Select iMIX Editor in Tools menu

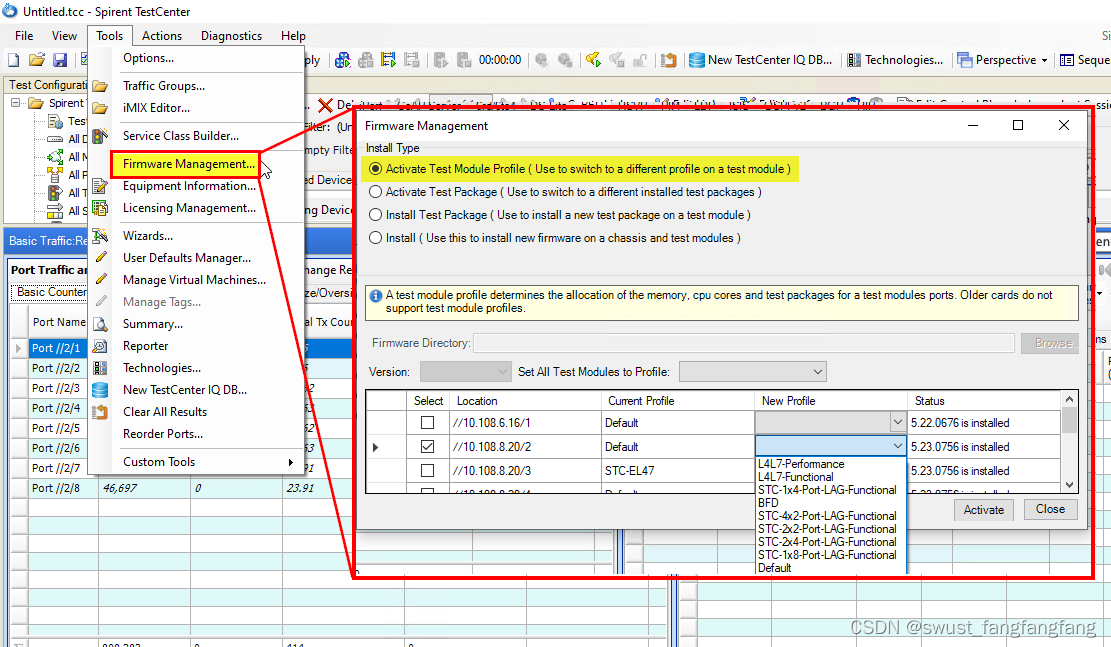(156, 108)
